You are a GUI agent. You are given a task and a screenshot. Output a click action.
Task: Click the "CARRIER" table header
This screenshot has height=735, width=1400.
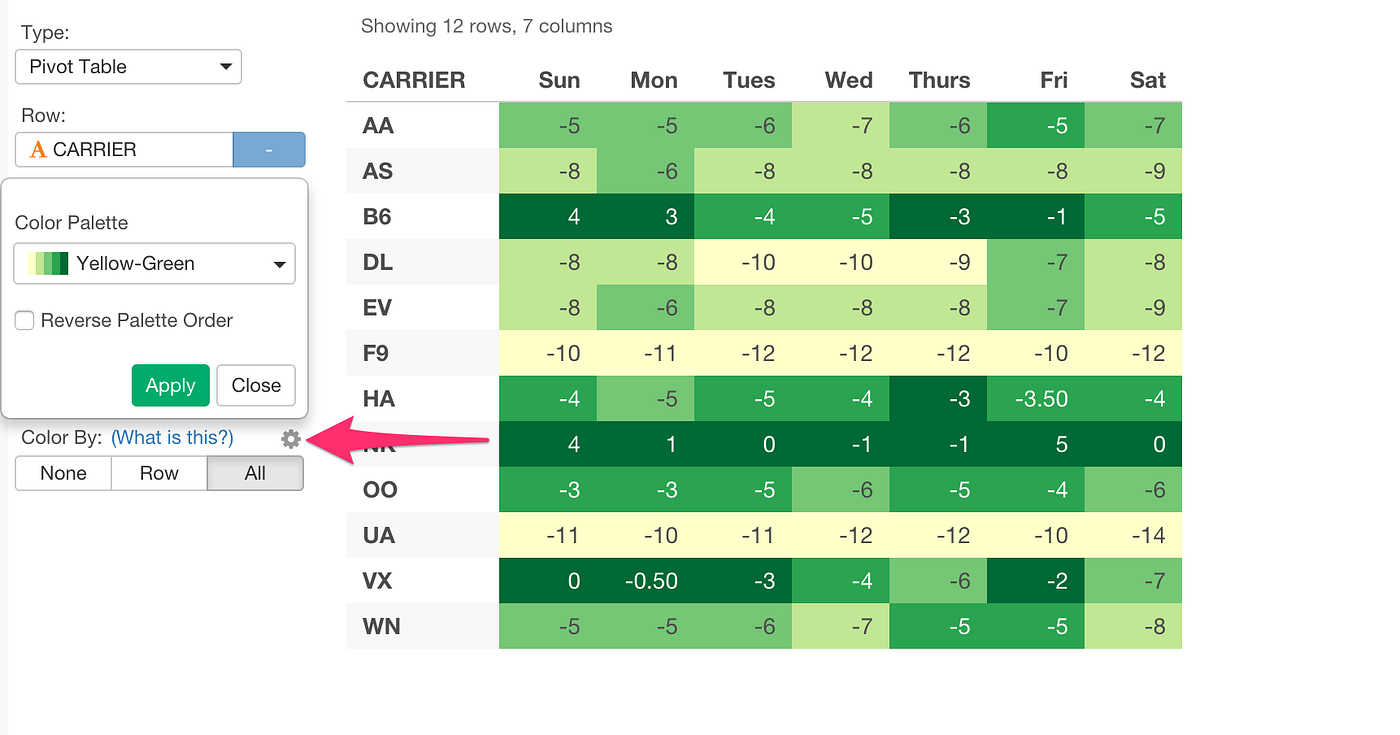(x=415, y=80)
